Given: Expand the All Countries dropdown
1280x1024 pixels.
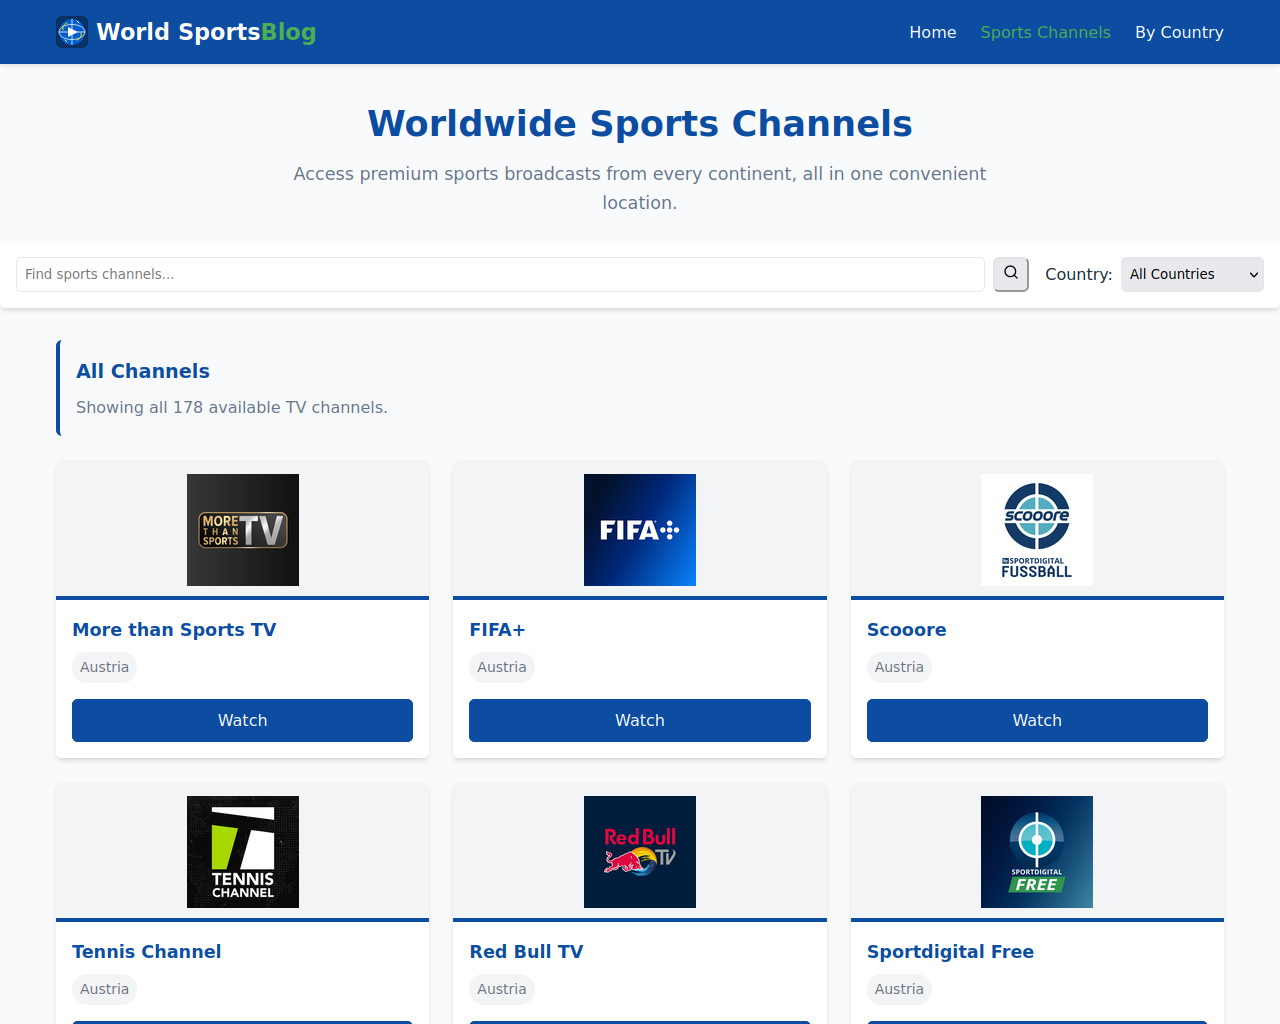Looking at the screenshot, I should tap(1192, 274).
